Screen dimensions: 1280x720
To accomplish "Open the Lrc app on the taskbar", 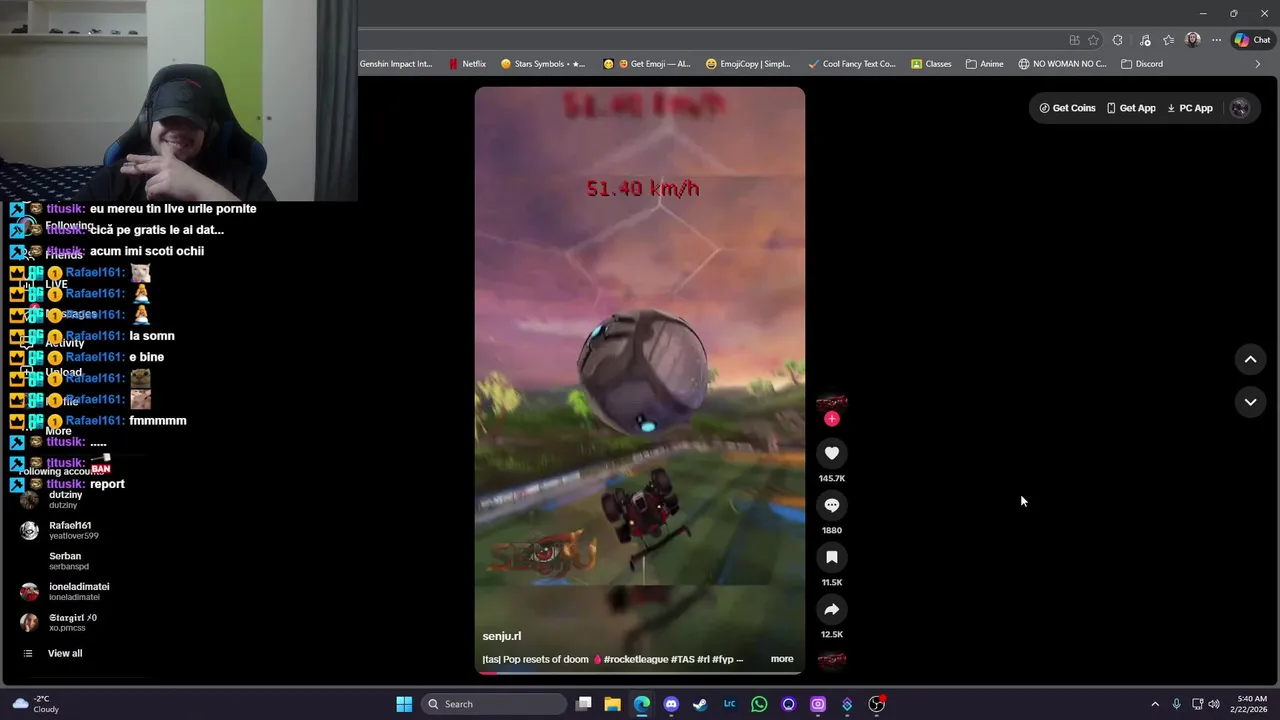I will pos(730,704).
